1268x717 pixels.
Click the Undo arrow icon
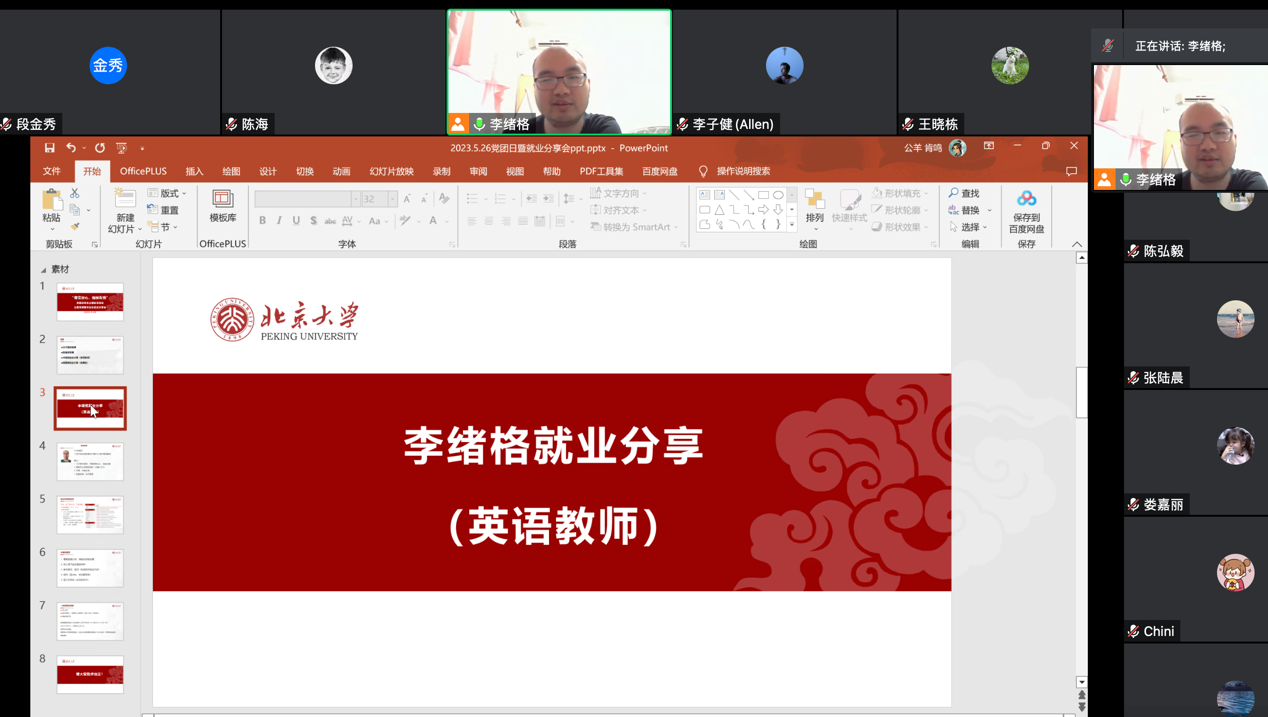pos(71,148)
